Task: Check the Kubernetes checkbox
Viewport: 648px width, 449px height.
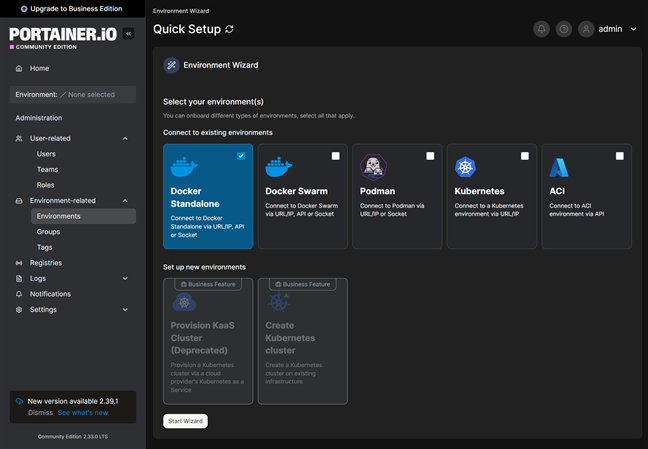Action: pos(525,156)
